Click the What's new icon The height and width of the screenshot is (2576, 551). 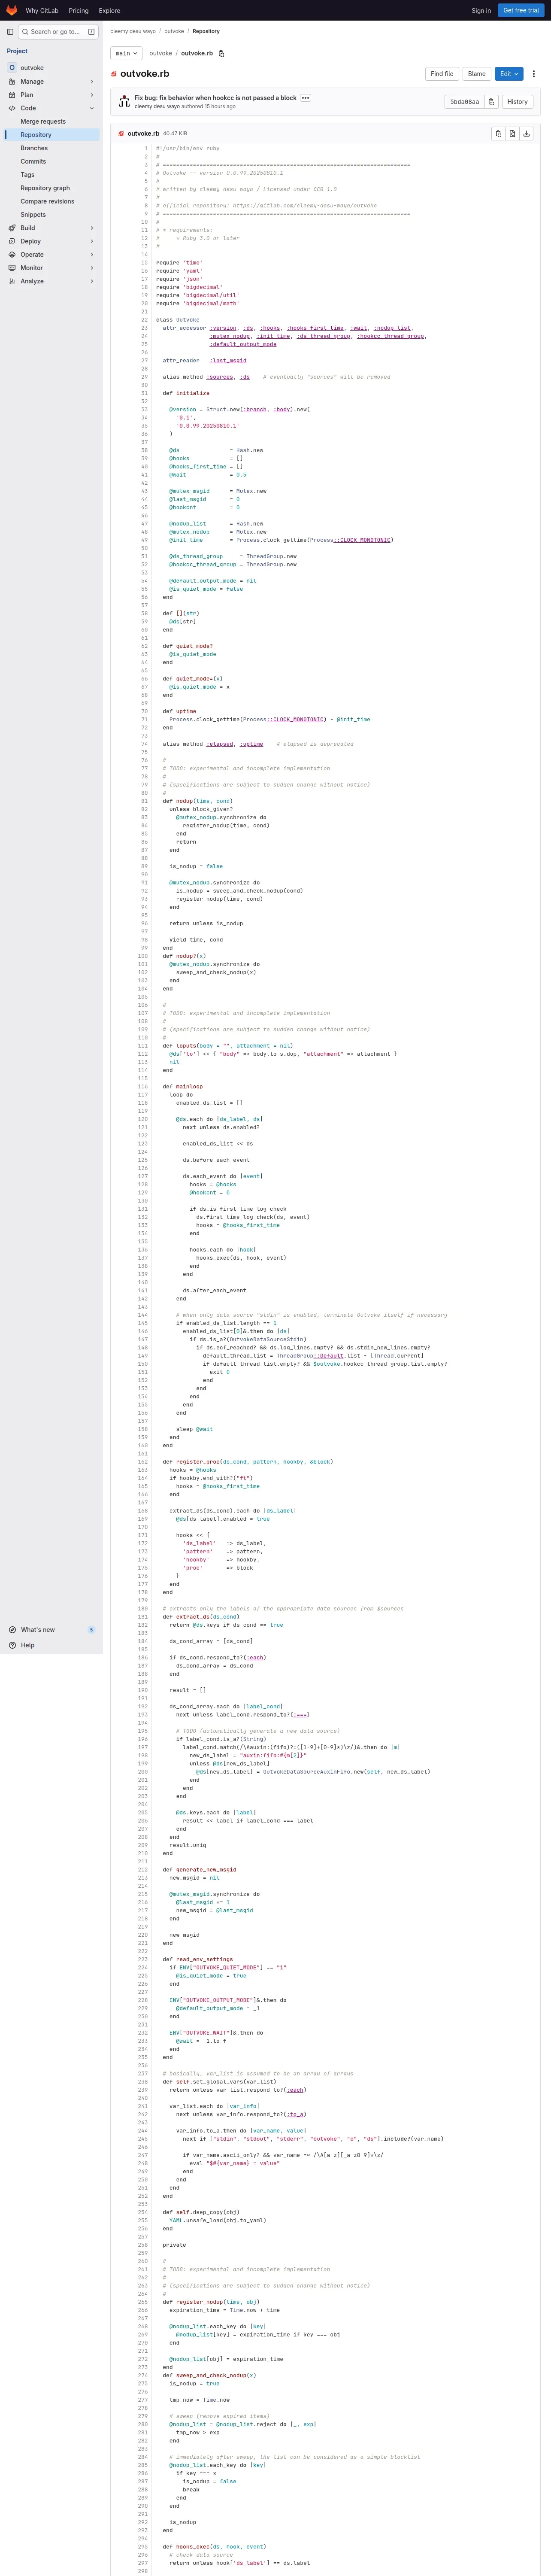[12, 1630]
